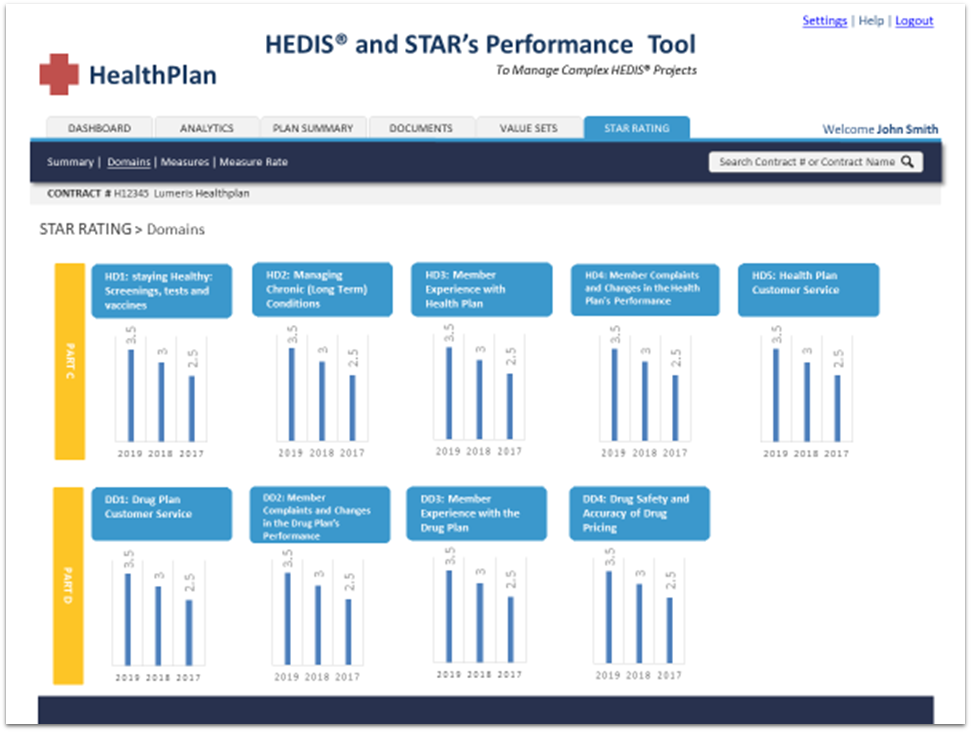Open the Plan Summary tab
The height and width of the screenshot is (732, 971).
coord(313,128)
